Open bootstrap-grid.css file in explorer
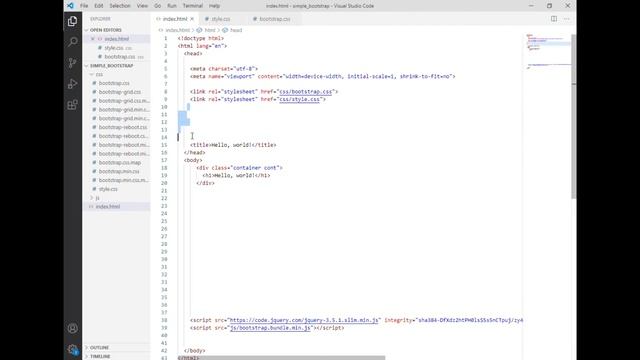The image size is (640, 360). [x=120, y=92]
